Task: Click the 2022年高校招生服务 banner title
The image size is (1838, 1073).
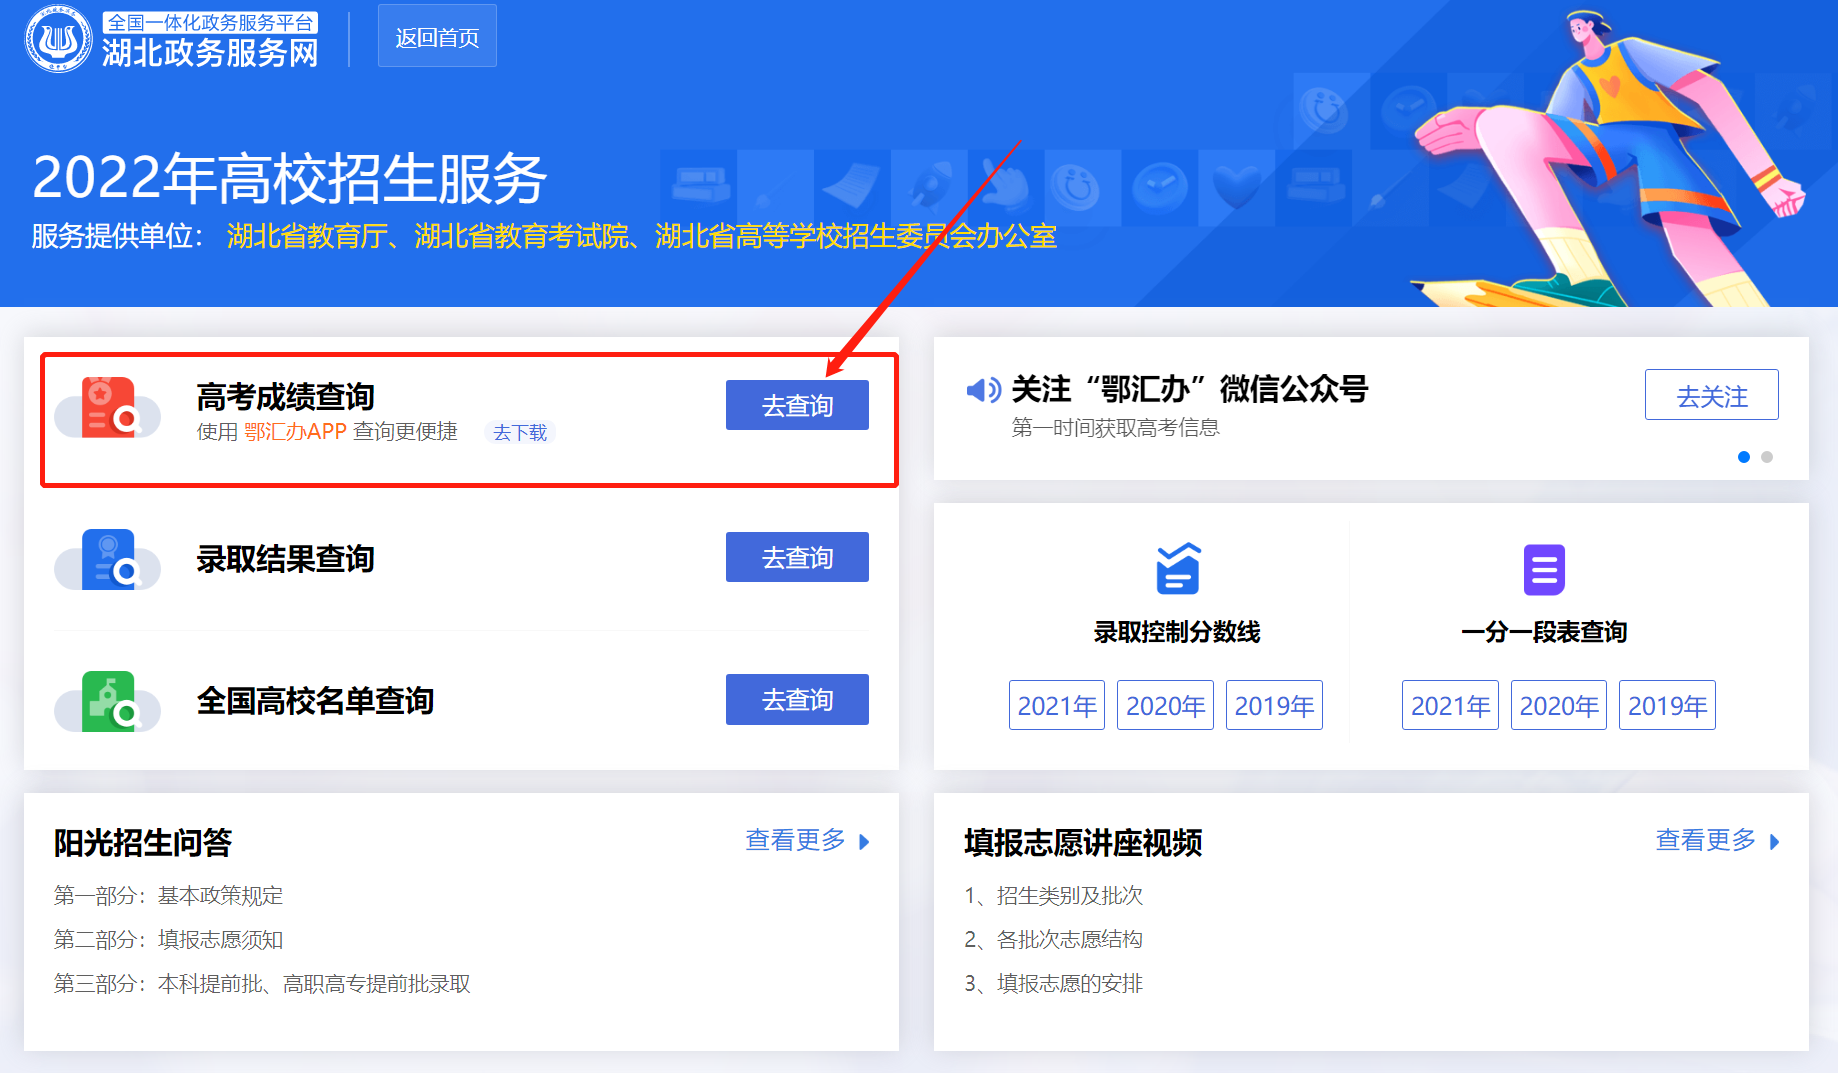Action: pyautogui.click(x=290, y=179)
